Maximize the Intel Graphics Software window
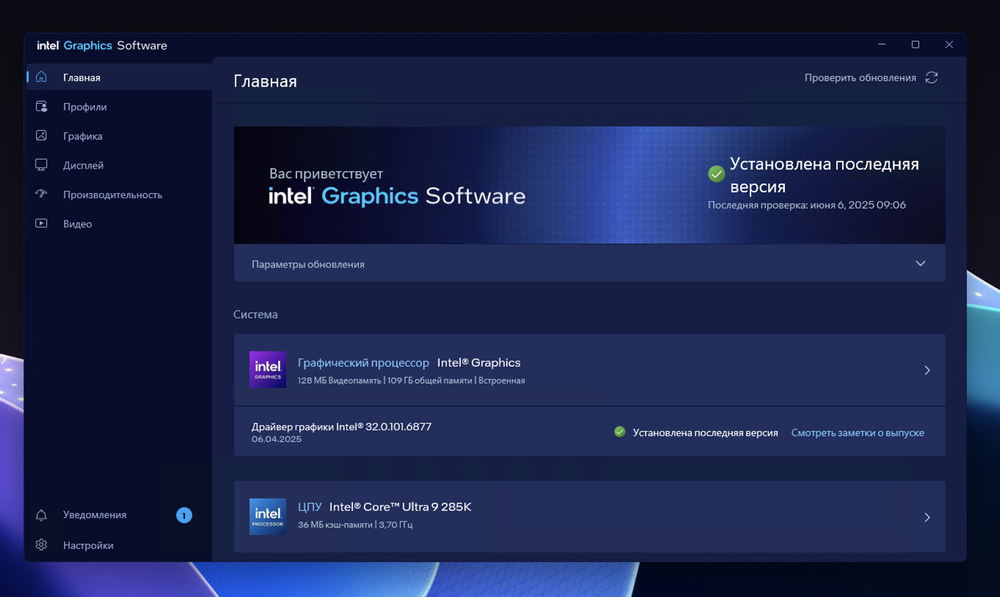1000x597 pixels. 915,45
